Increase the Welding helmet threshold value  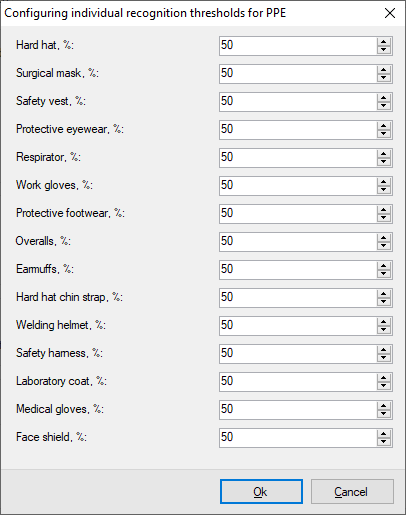click(x=384, y=322)
